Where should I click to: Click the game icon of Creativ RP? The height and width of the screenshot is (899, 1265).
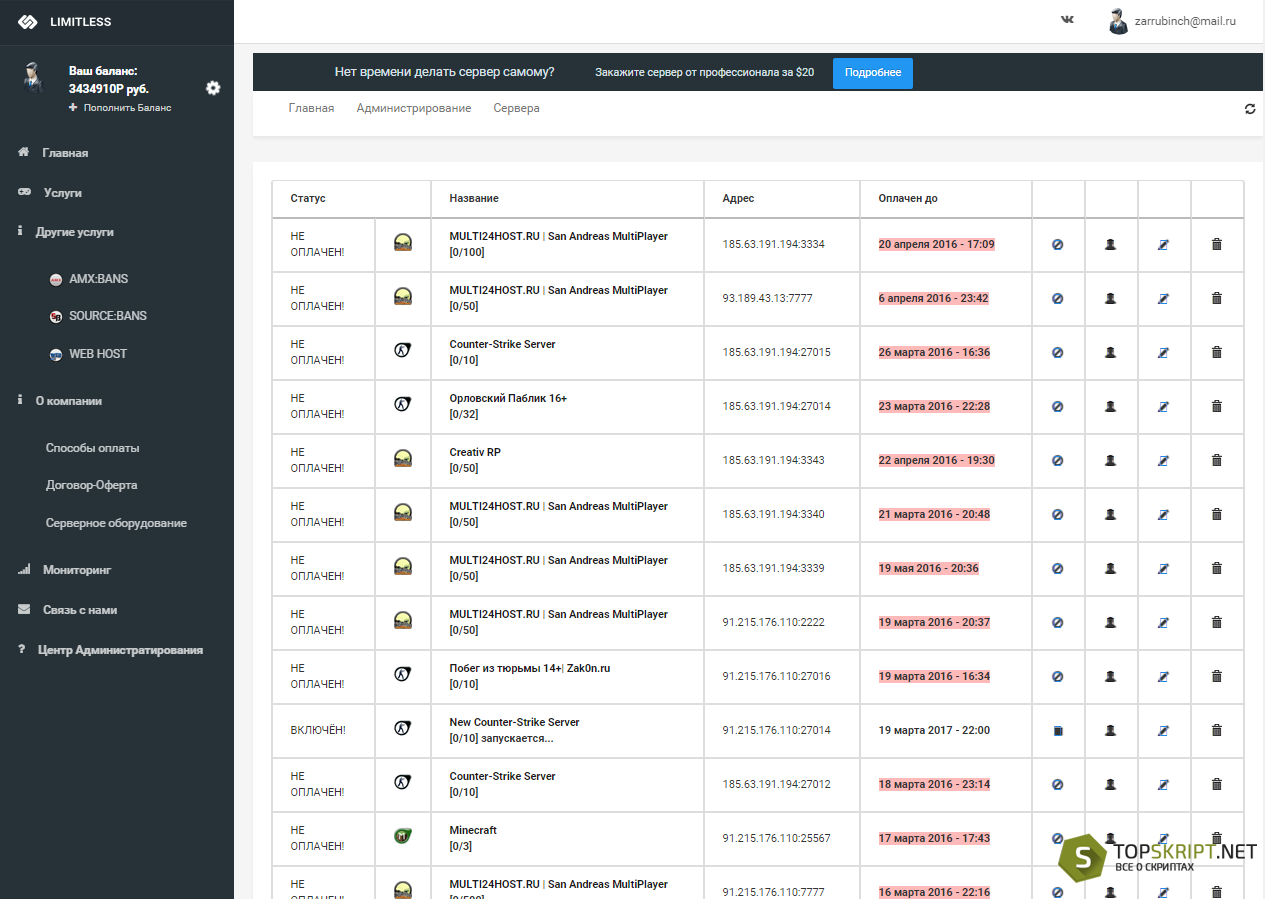point(403,458)
